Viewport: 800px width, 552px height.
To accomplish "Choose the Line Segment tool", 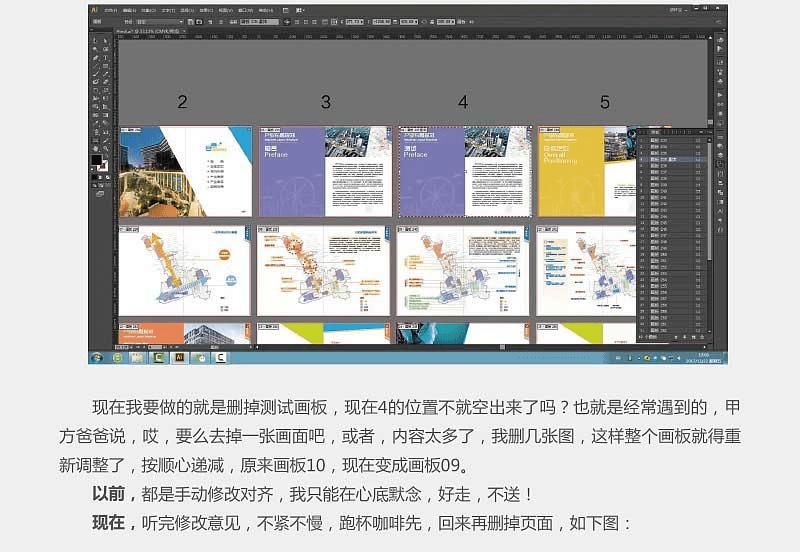I will (x=95, y=66).
